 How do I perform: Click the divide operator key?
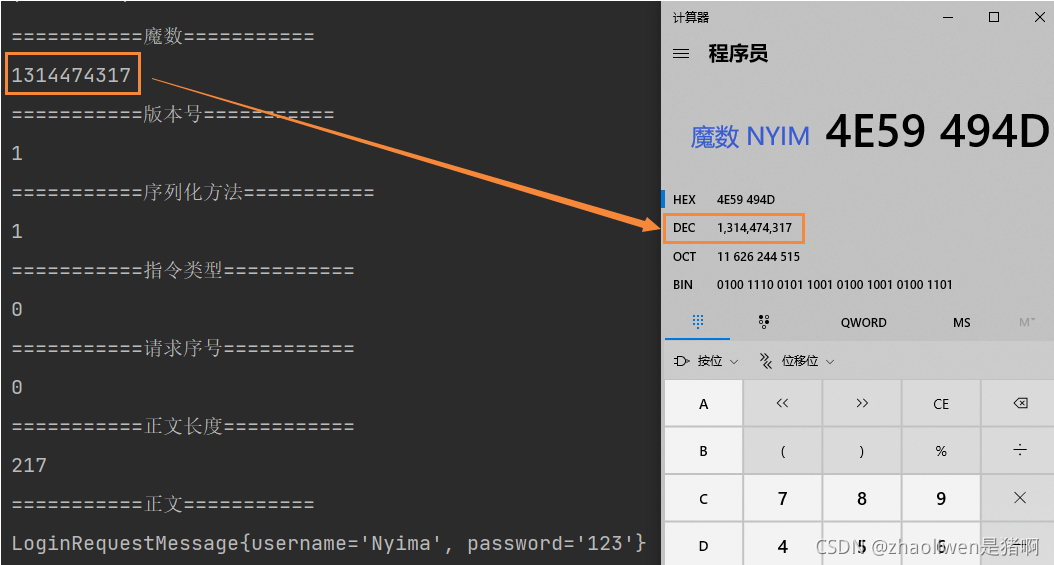pos(1019,451)
